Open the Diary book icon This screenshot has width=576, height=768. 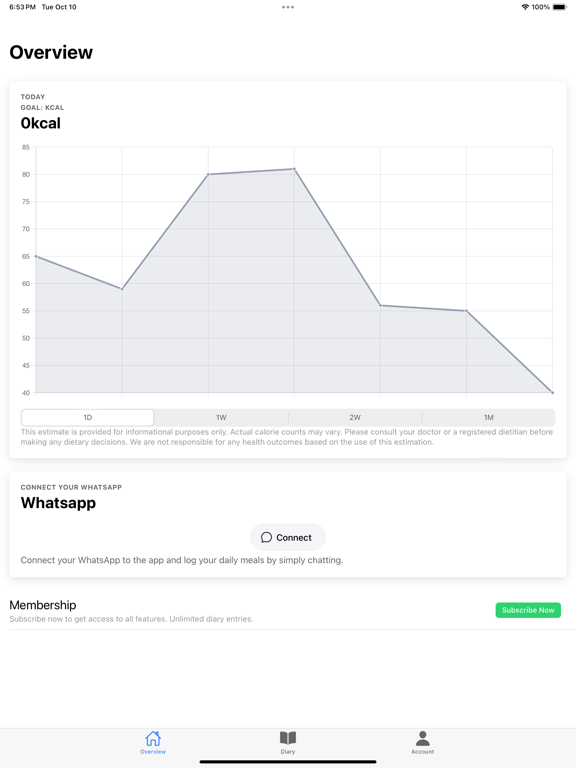click(x=288, y=738)
